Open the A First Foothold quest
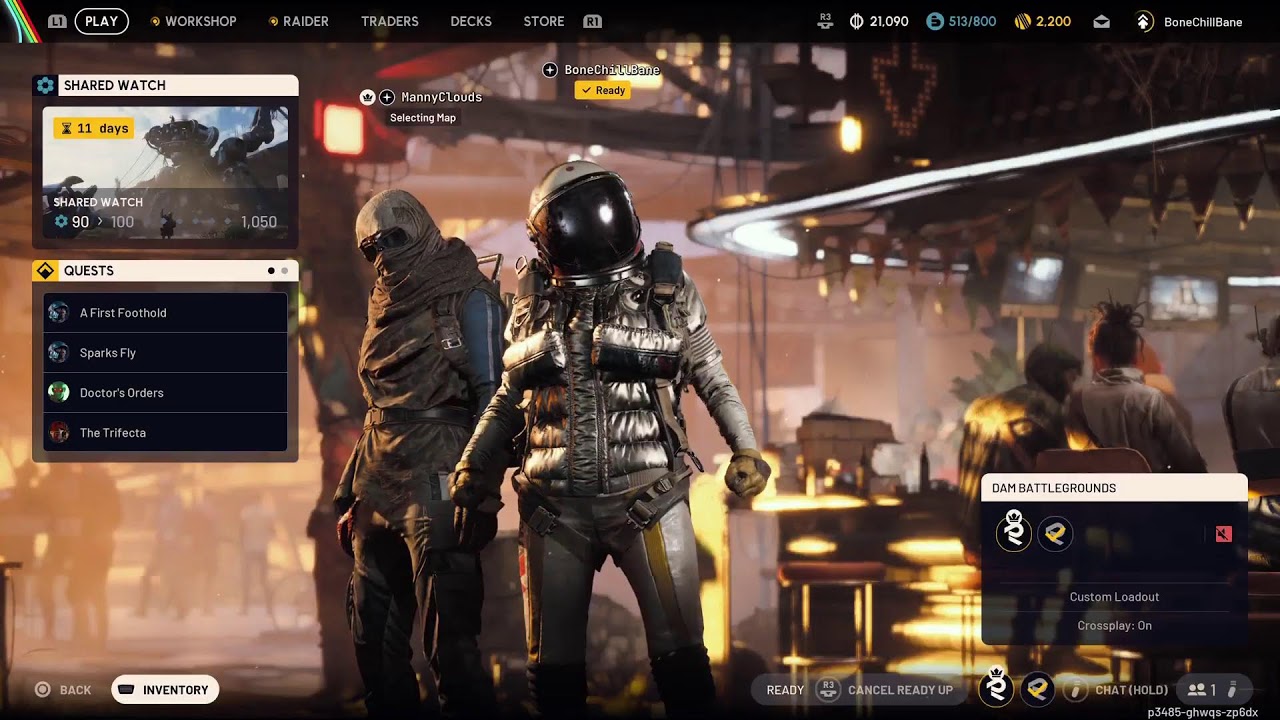Image resolution: width=1280 pixels, height=720 pixels. (166, 313)
